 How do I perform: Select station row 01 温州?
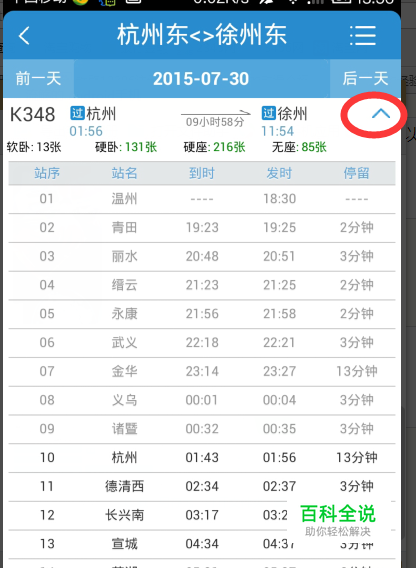point(202,199)
